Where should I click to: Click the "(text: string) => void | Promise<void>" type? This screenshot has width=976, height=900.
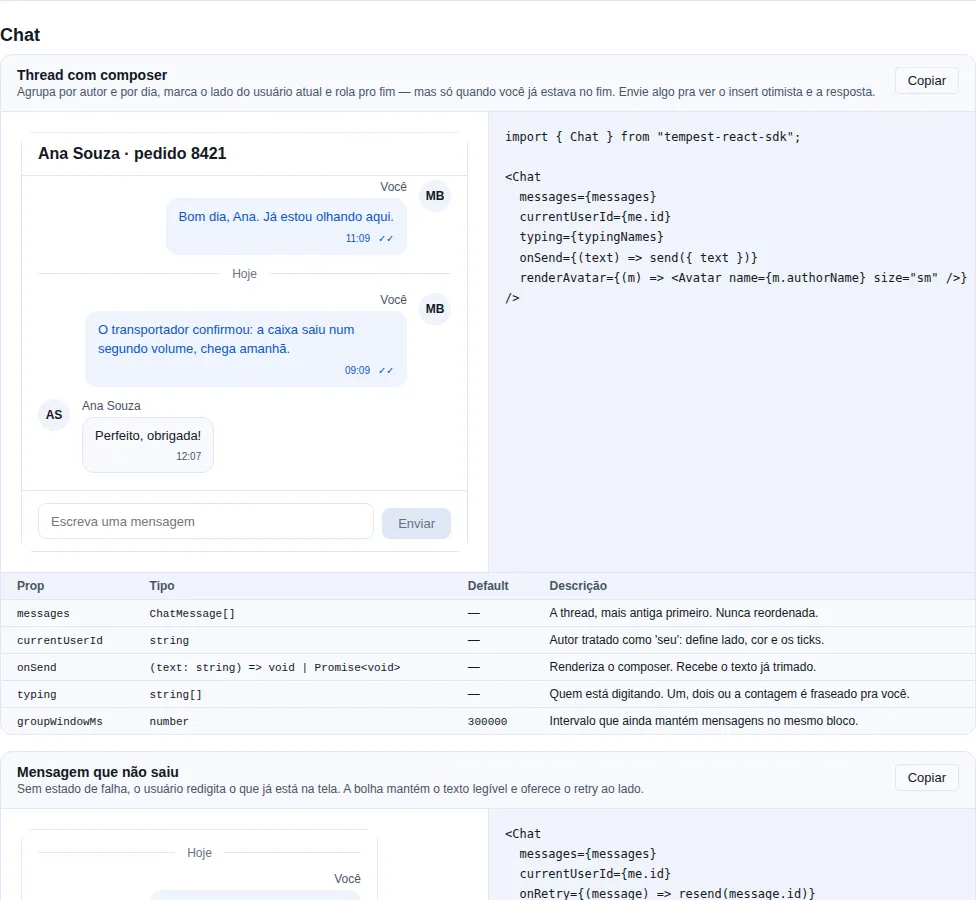point(274,668)
